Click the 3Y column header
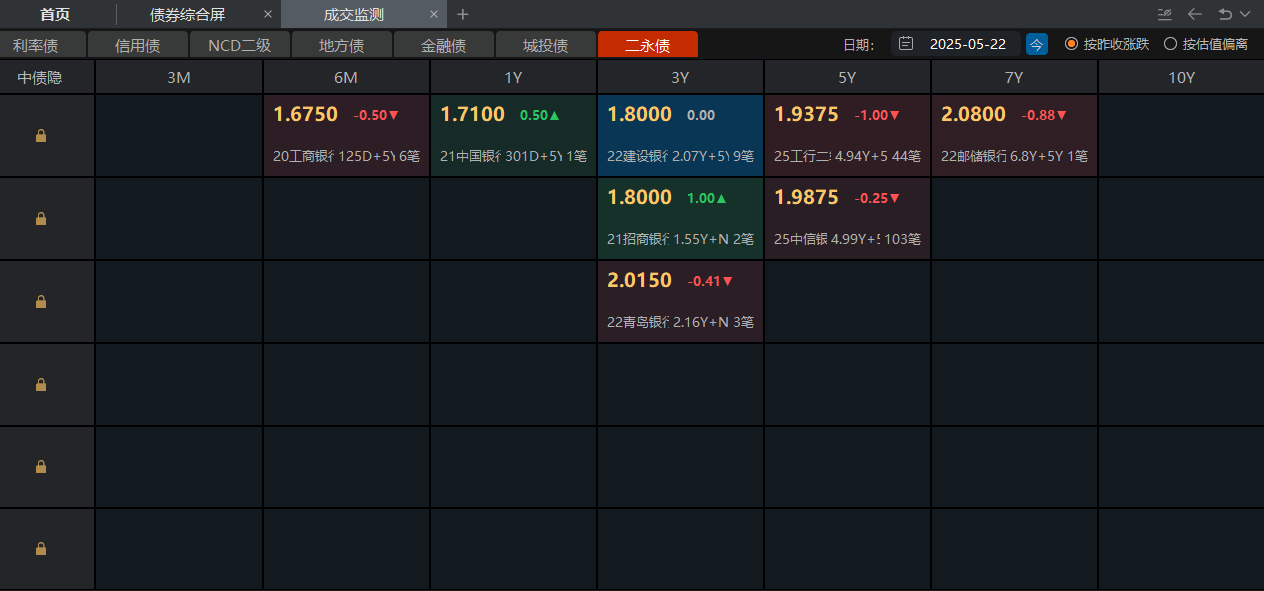 pyautogui.click(x=680, y=77)
